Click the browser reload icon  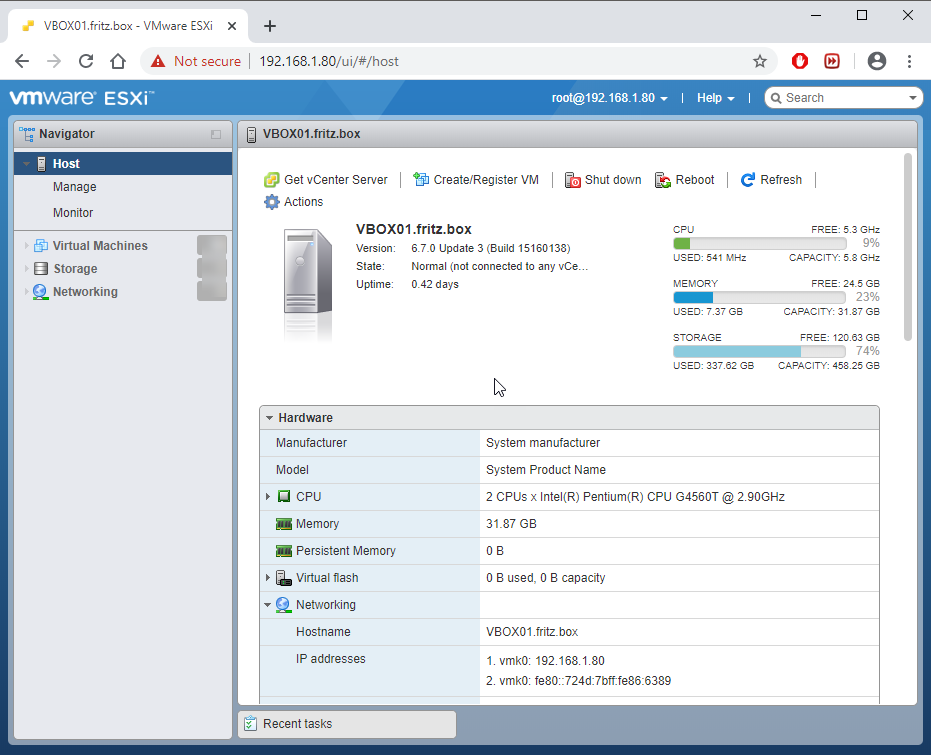(x=86, y=61)
